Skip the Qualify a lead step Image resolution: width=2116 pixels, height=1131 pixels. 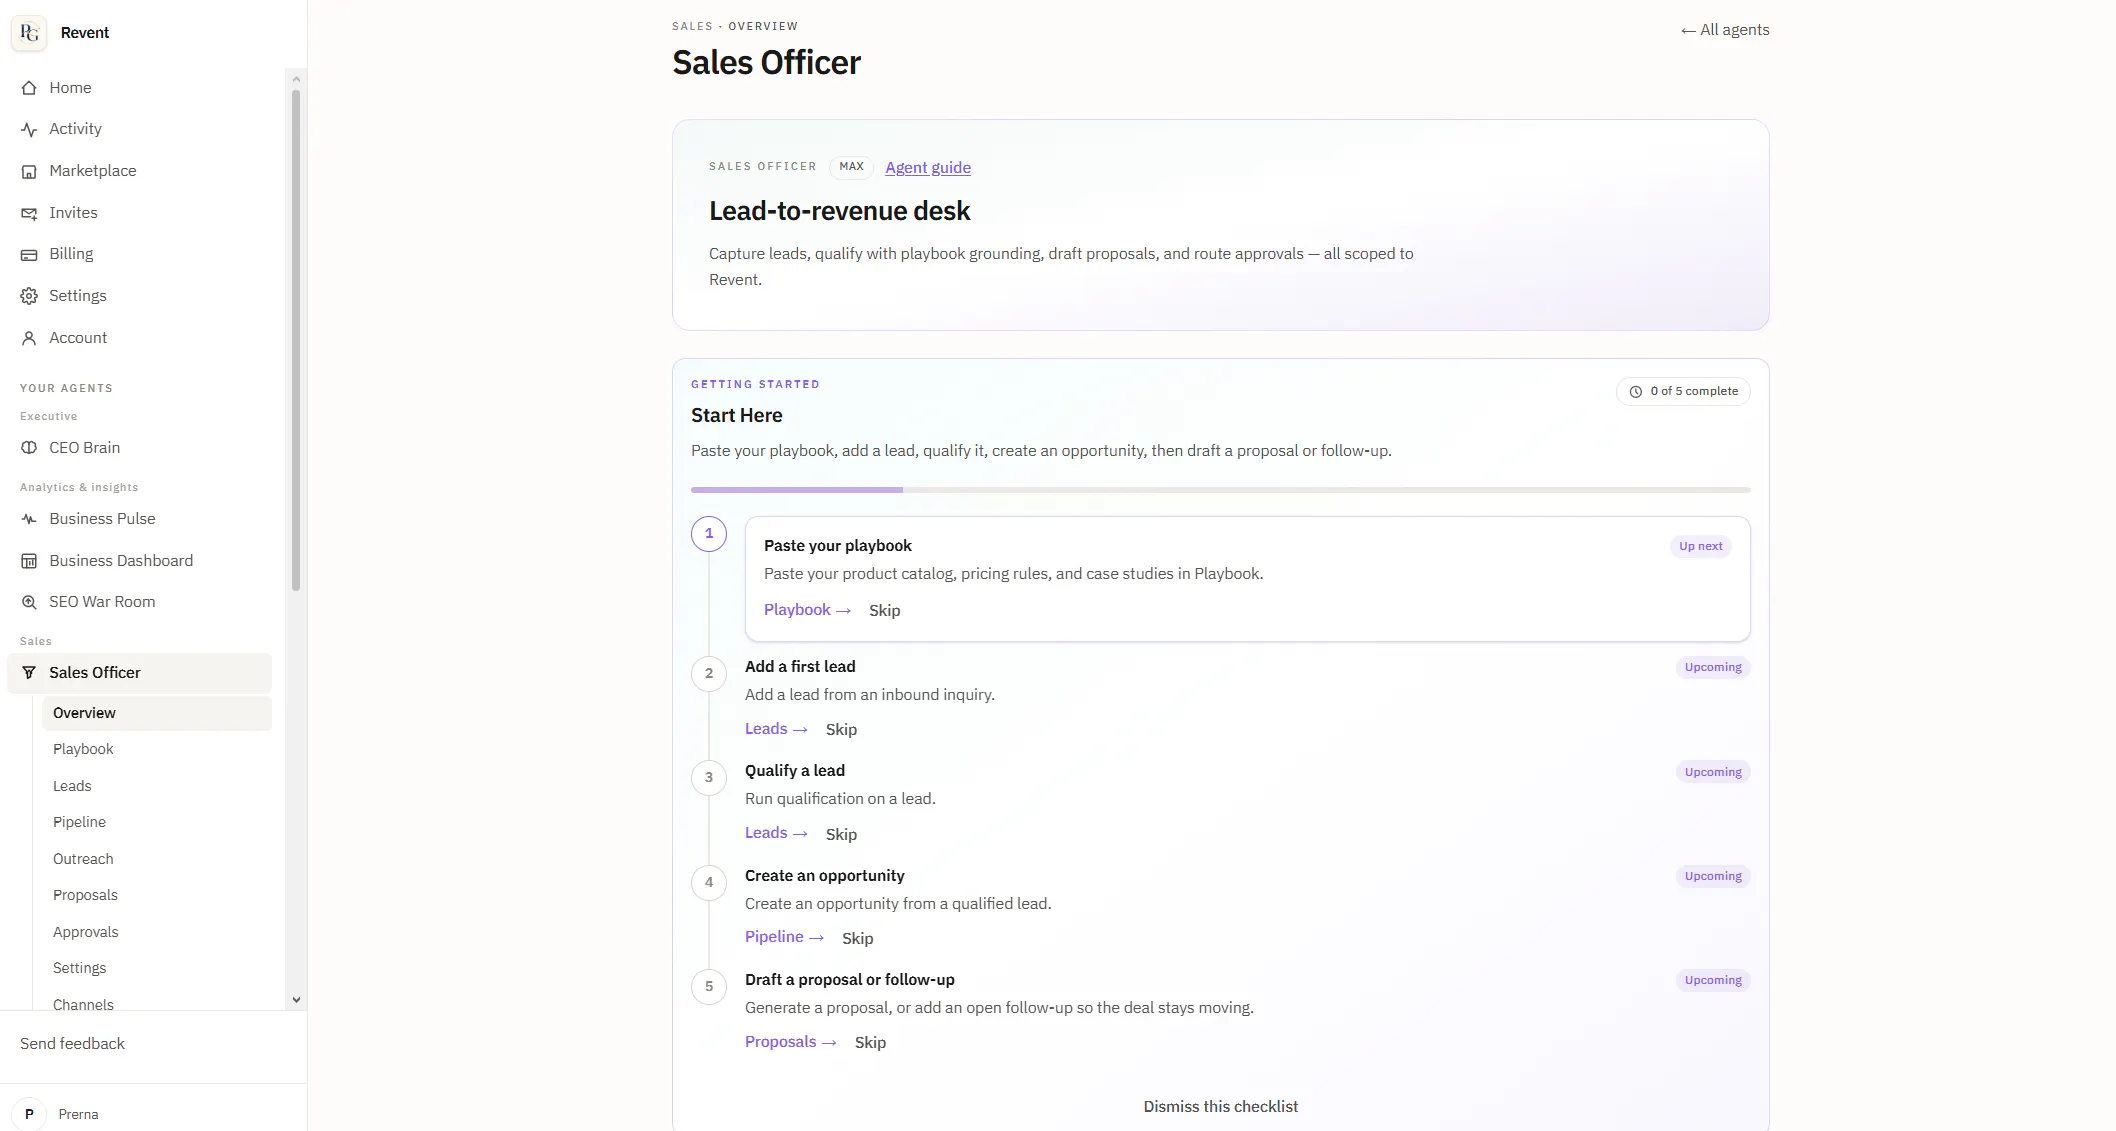coord(841,834)
